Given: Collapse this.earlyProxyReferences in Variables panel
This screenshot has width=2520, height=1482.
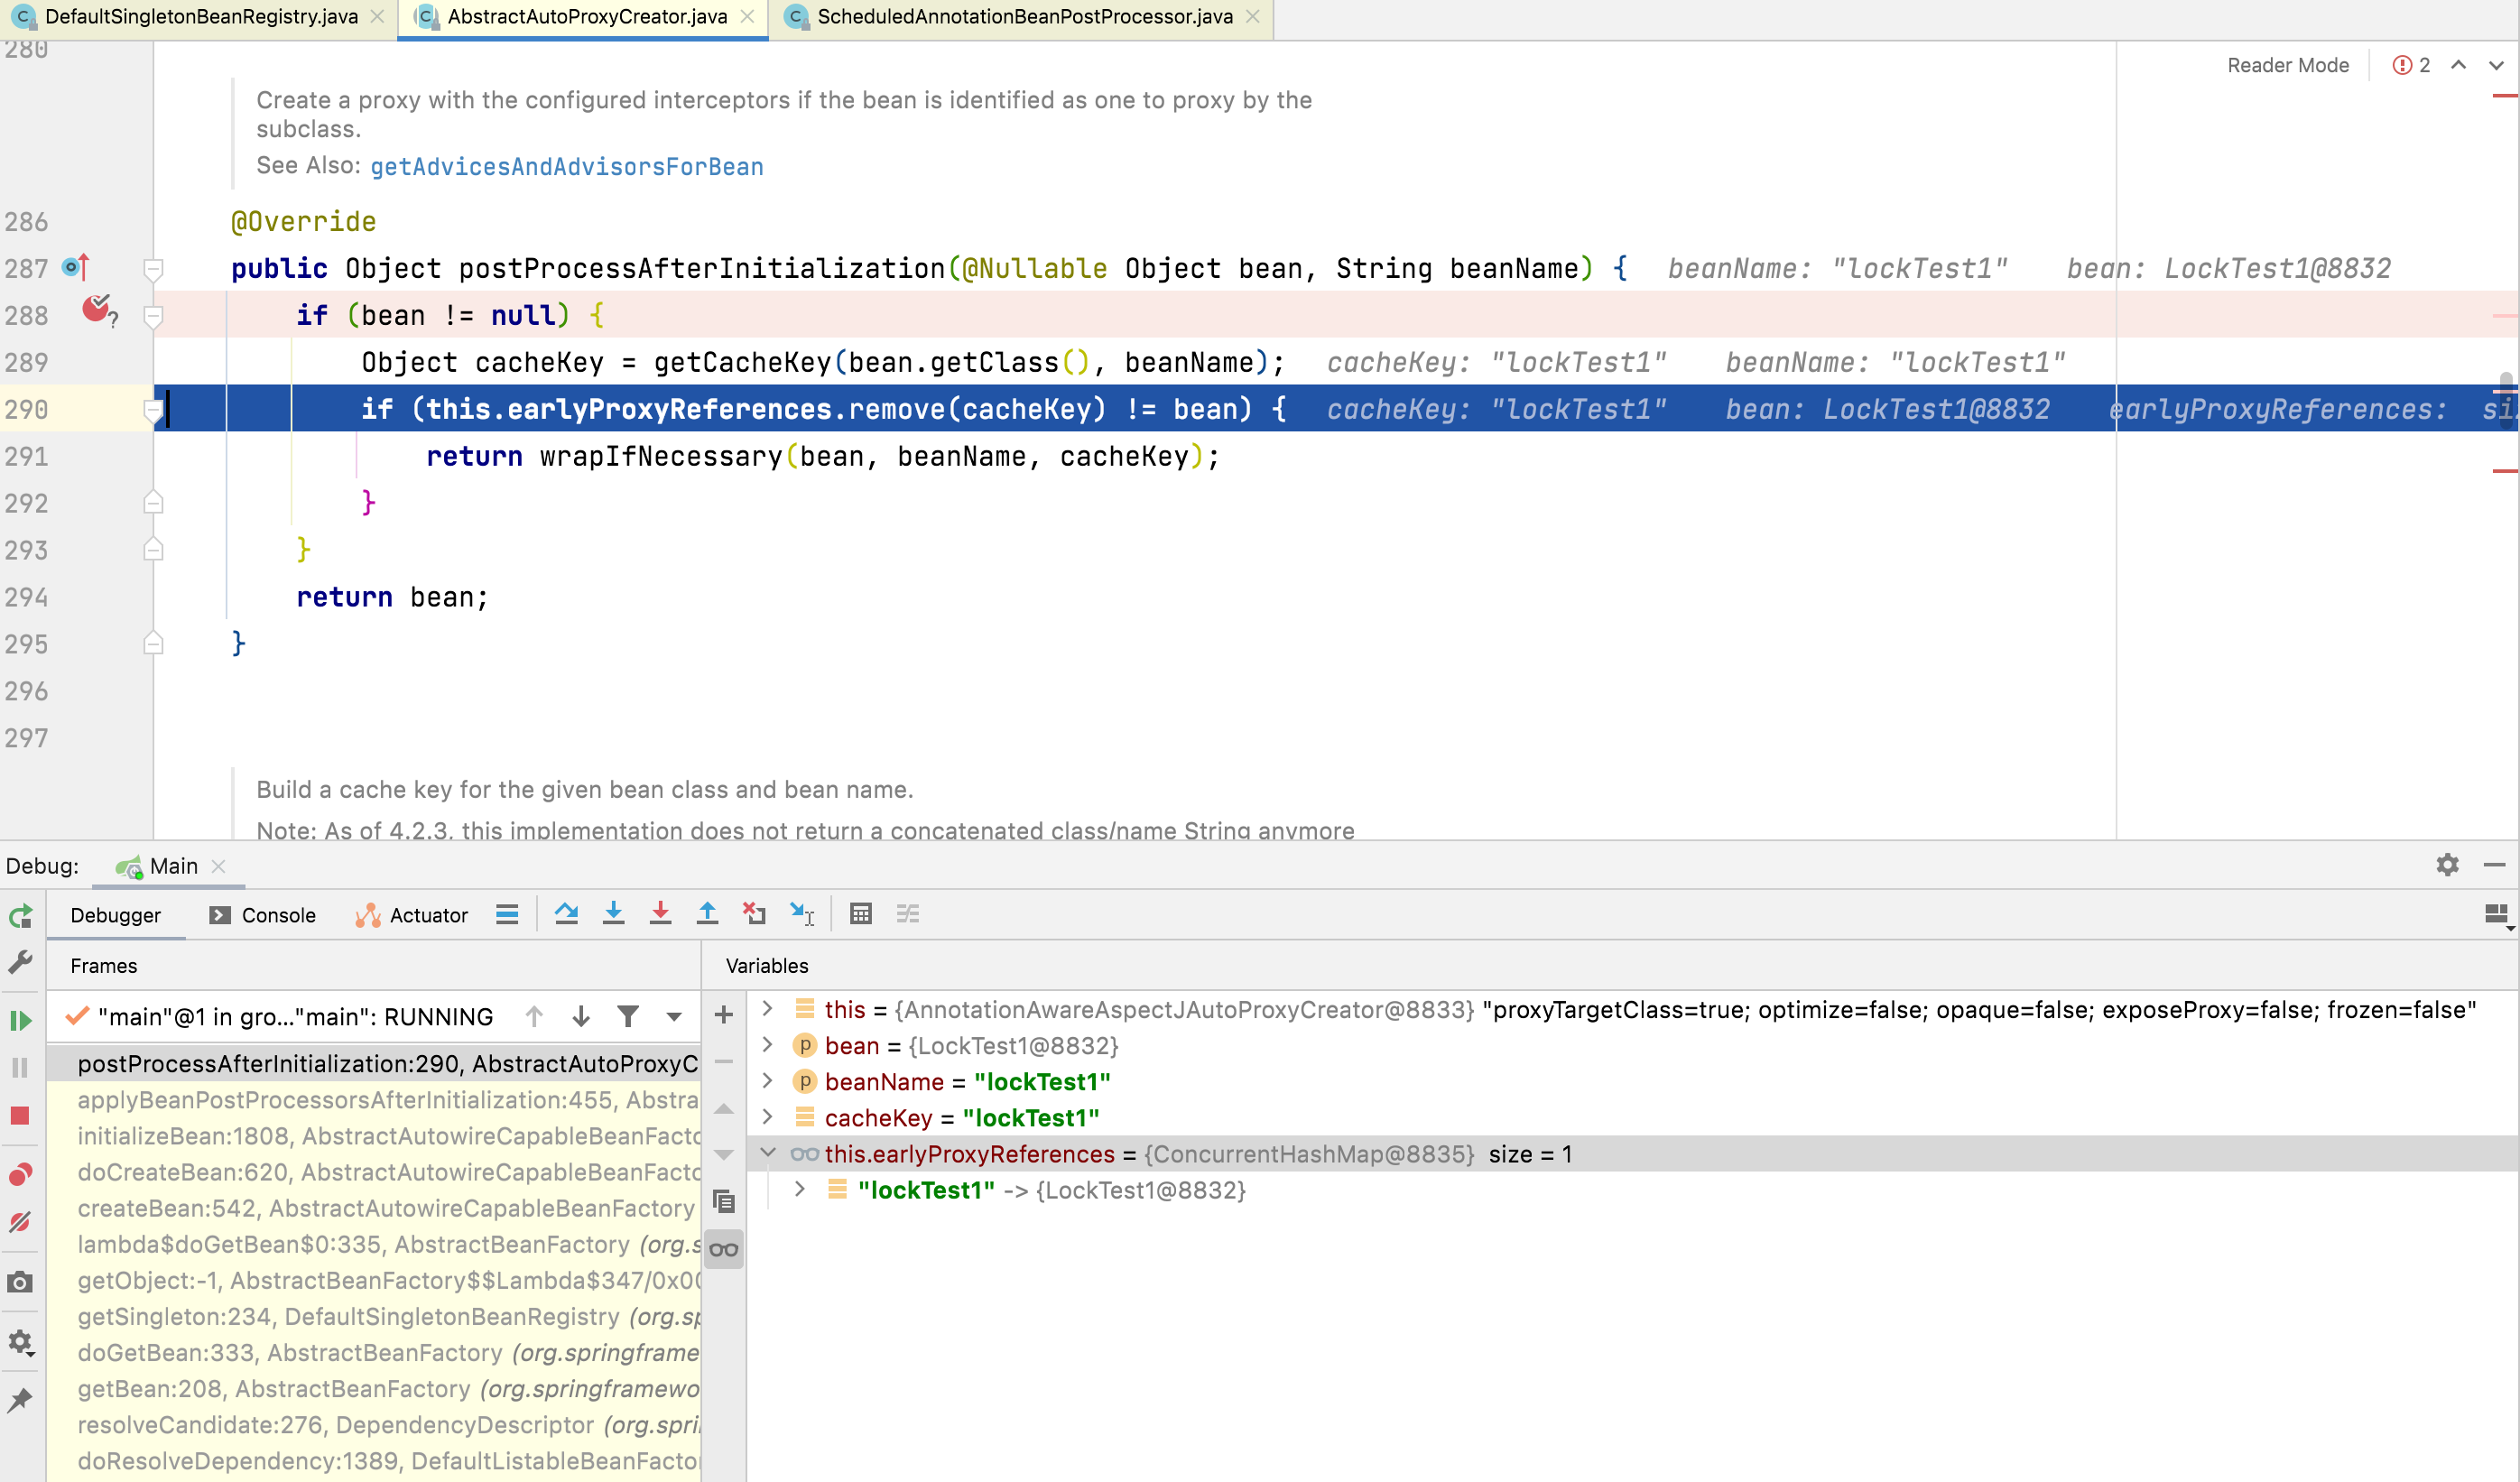Looking at the screenshot, I should point(768,1152).
